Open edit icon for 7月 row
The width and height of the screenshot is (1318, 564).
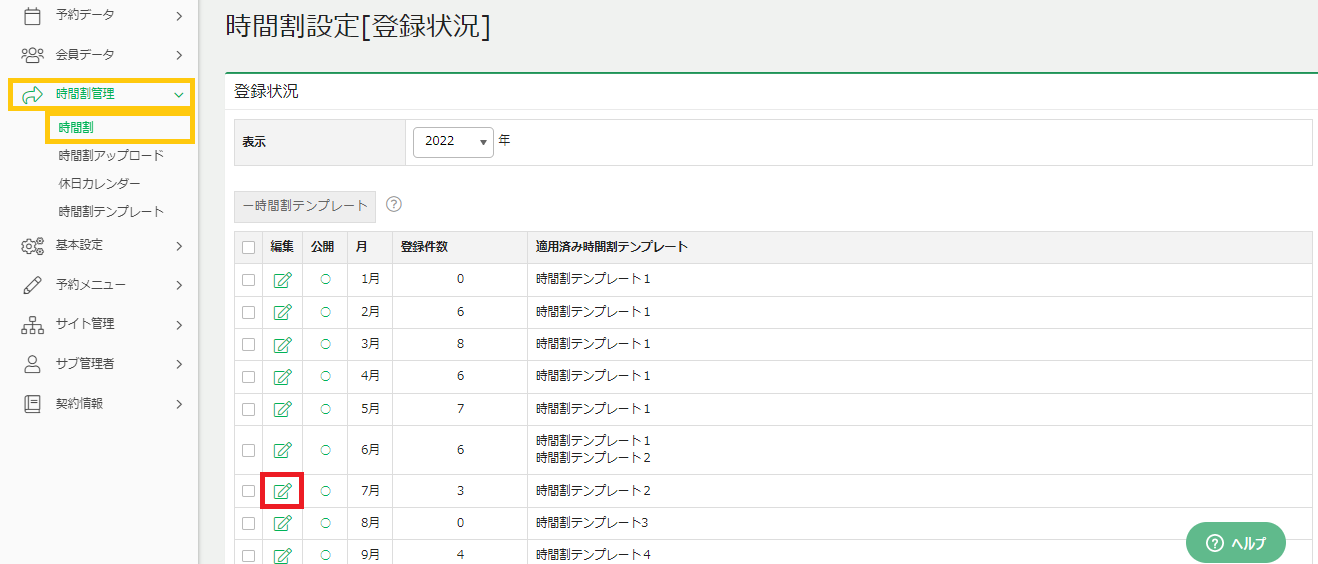click(282, 491)
